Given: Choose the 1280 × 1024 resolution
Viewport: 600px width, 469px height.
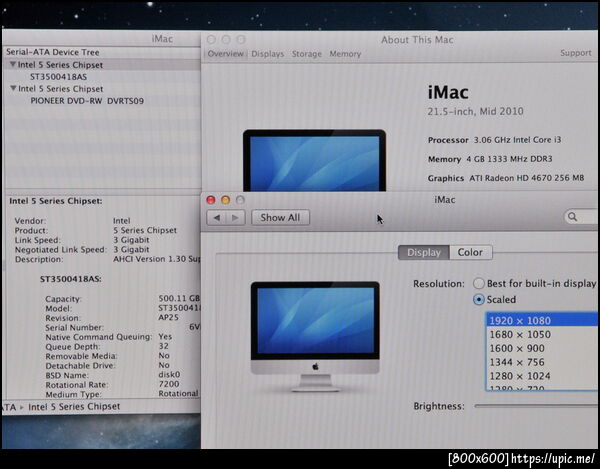Looking at the screenshot, I should [541, 376].
